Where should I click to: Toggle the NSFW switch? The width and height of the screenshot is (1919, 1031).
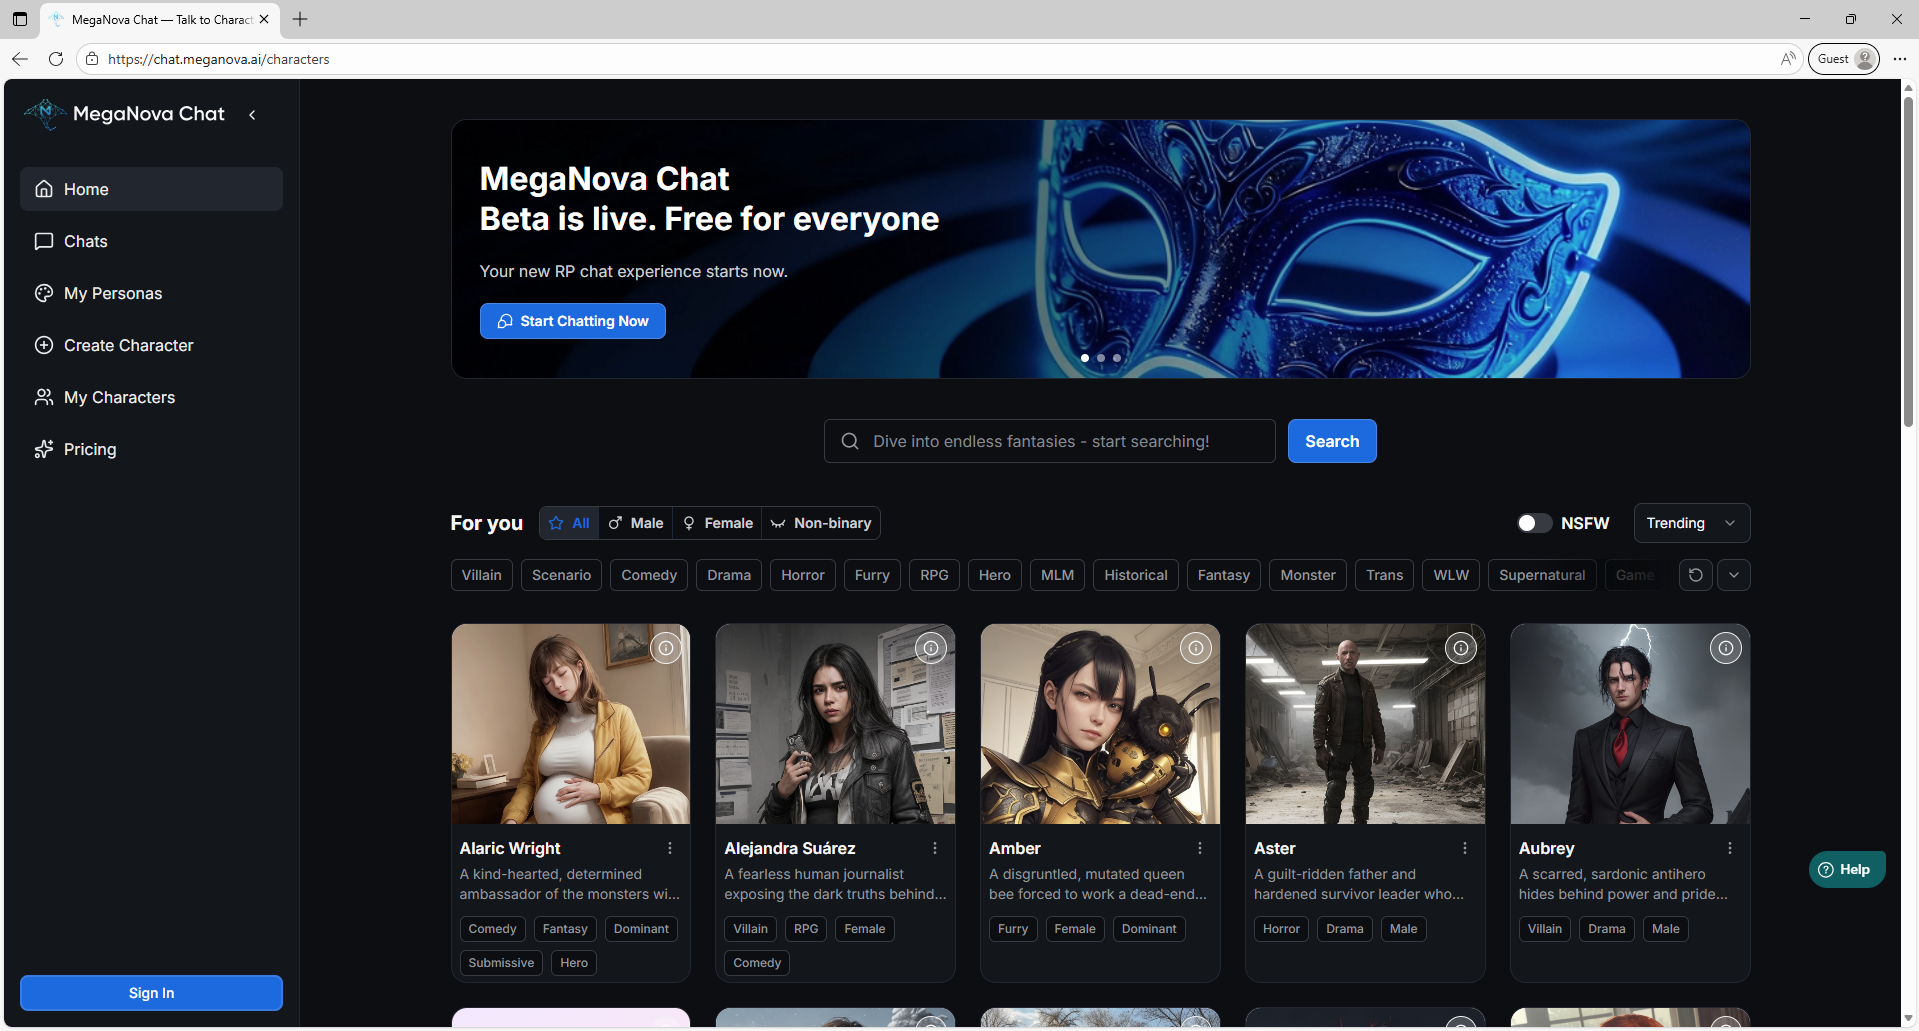1533,523
